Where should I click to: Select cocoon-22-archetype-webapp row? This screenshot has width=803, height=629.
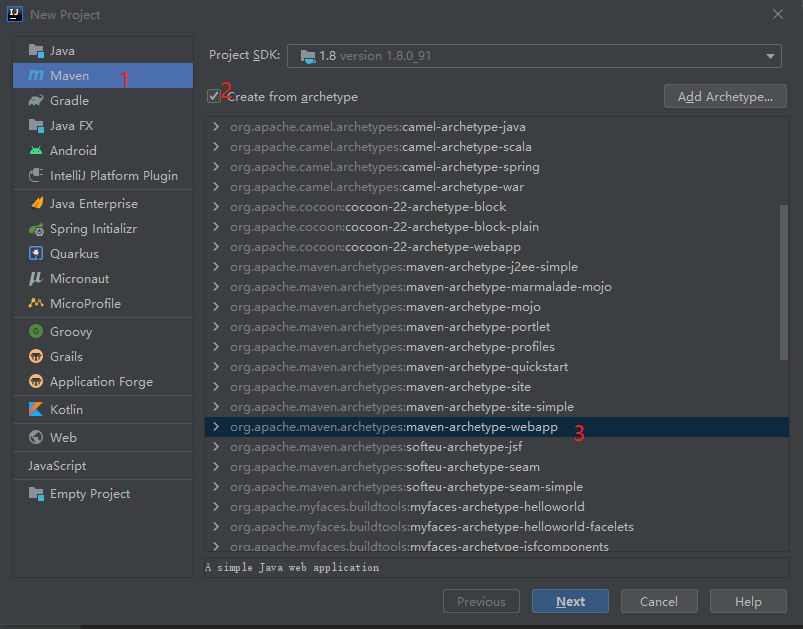tap(496, 246)
